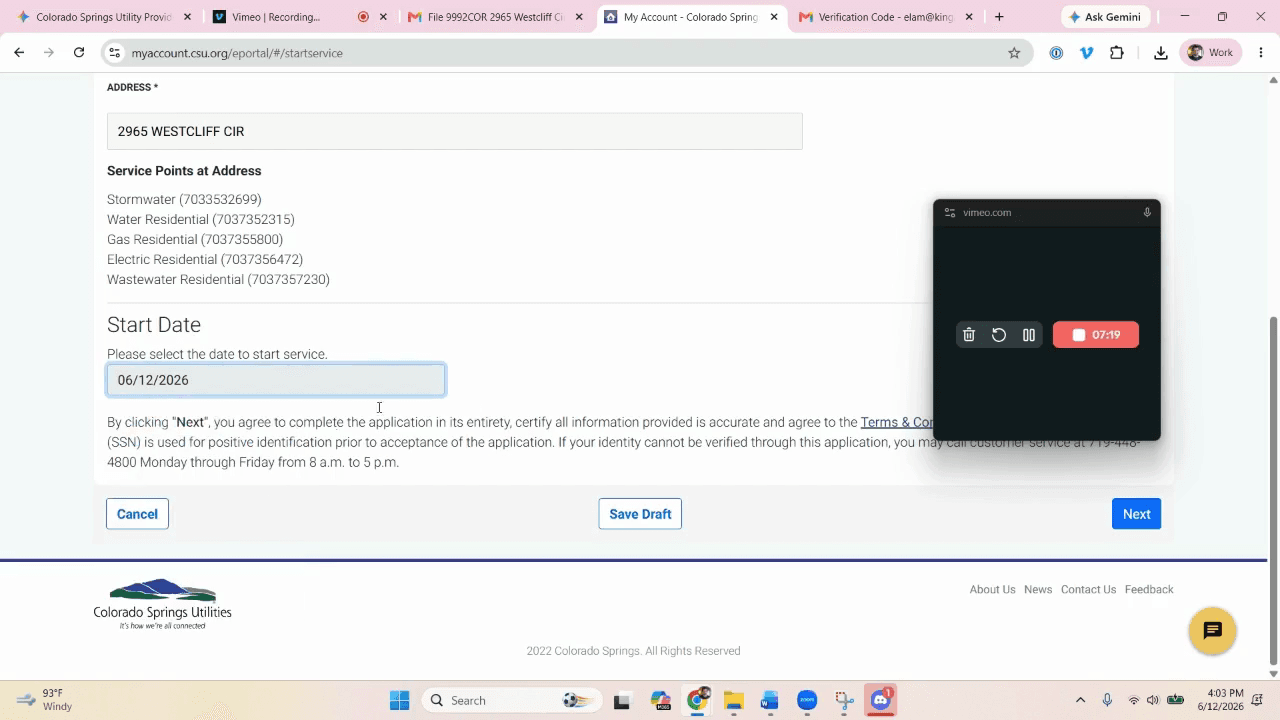The height and width of the screenshot is (720, 1280).
Task: Go back to the previous page
Action: (x=19, y=53)
